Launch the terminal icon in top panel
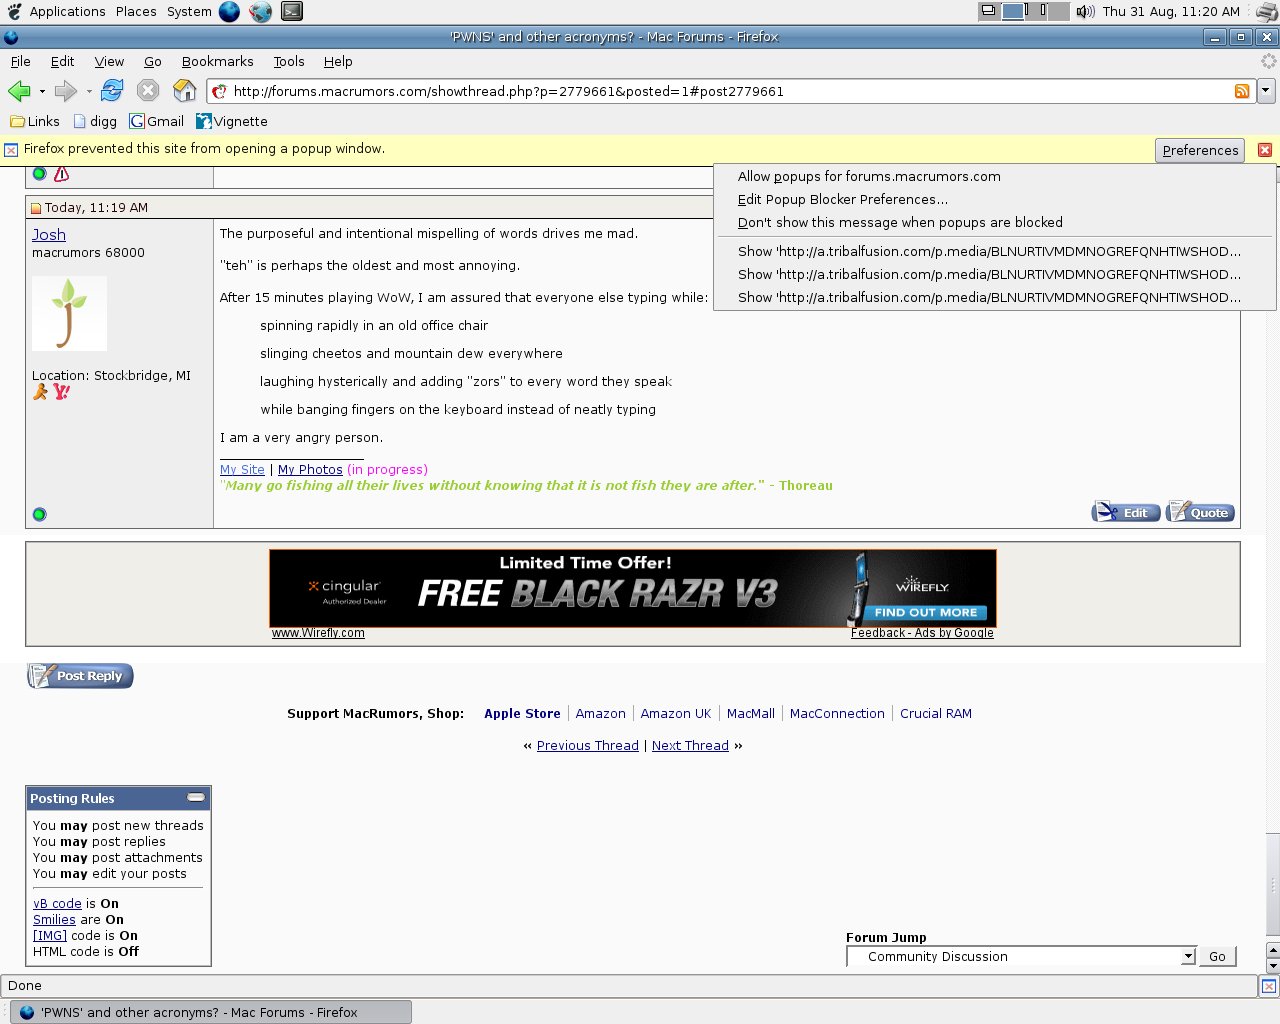Image resolution: width=1280 pixels, height=1024 pixels. (291, 11)
